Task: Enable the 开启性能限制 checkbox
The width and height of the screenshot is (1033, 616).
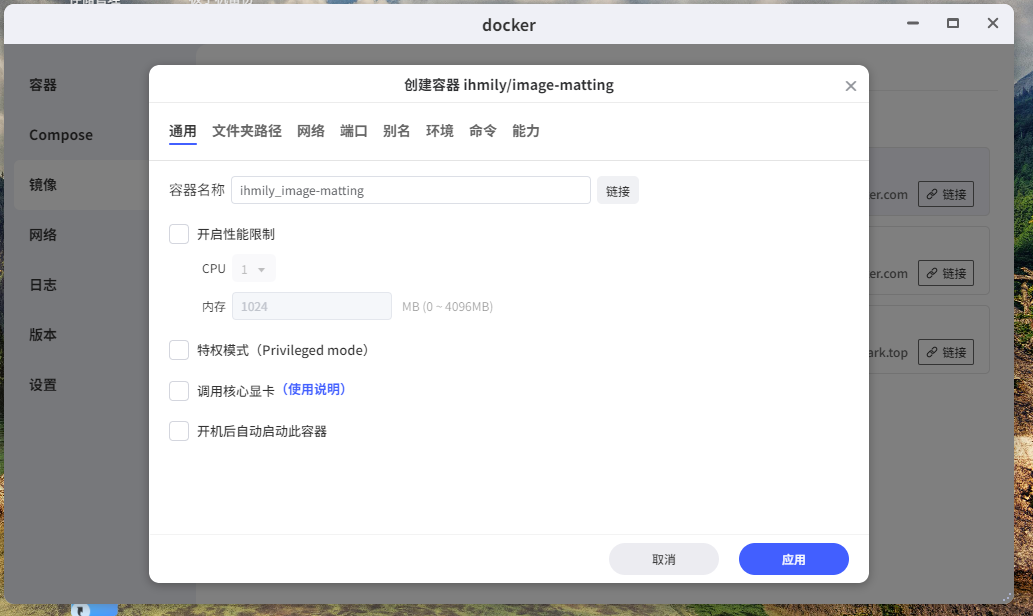Action: click(x=179, y=234)
